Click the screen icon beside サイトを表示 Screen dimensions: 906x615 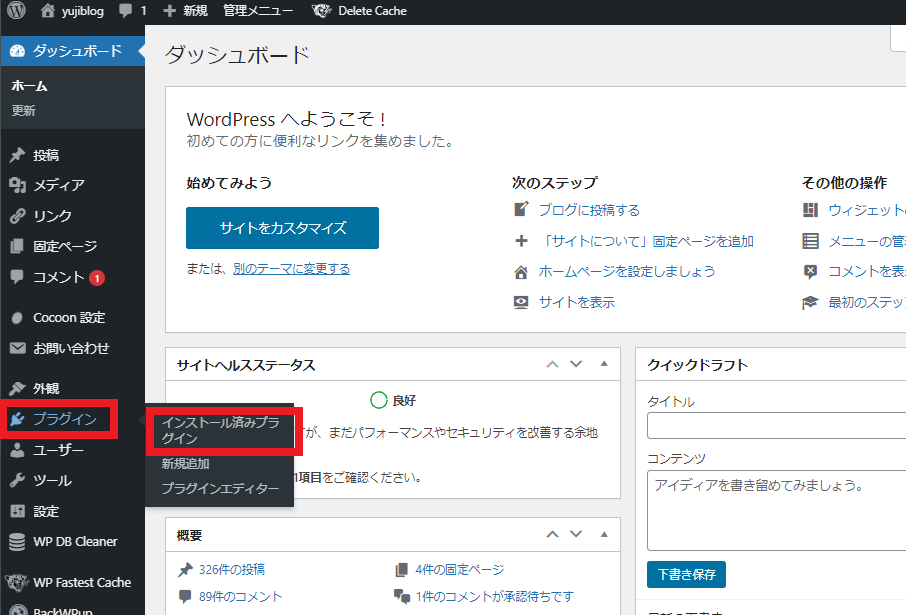[x=521, y=302]
